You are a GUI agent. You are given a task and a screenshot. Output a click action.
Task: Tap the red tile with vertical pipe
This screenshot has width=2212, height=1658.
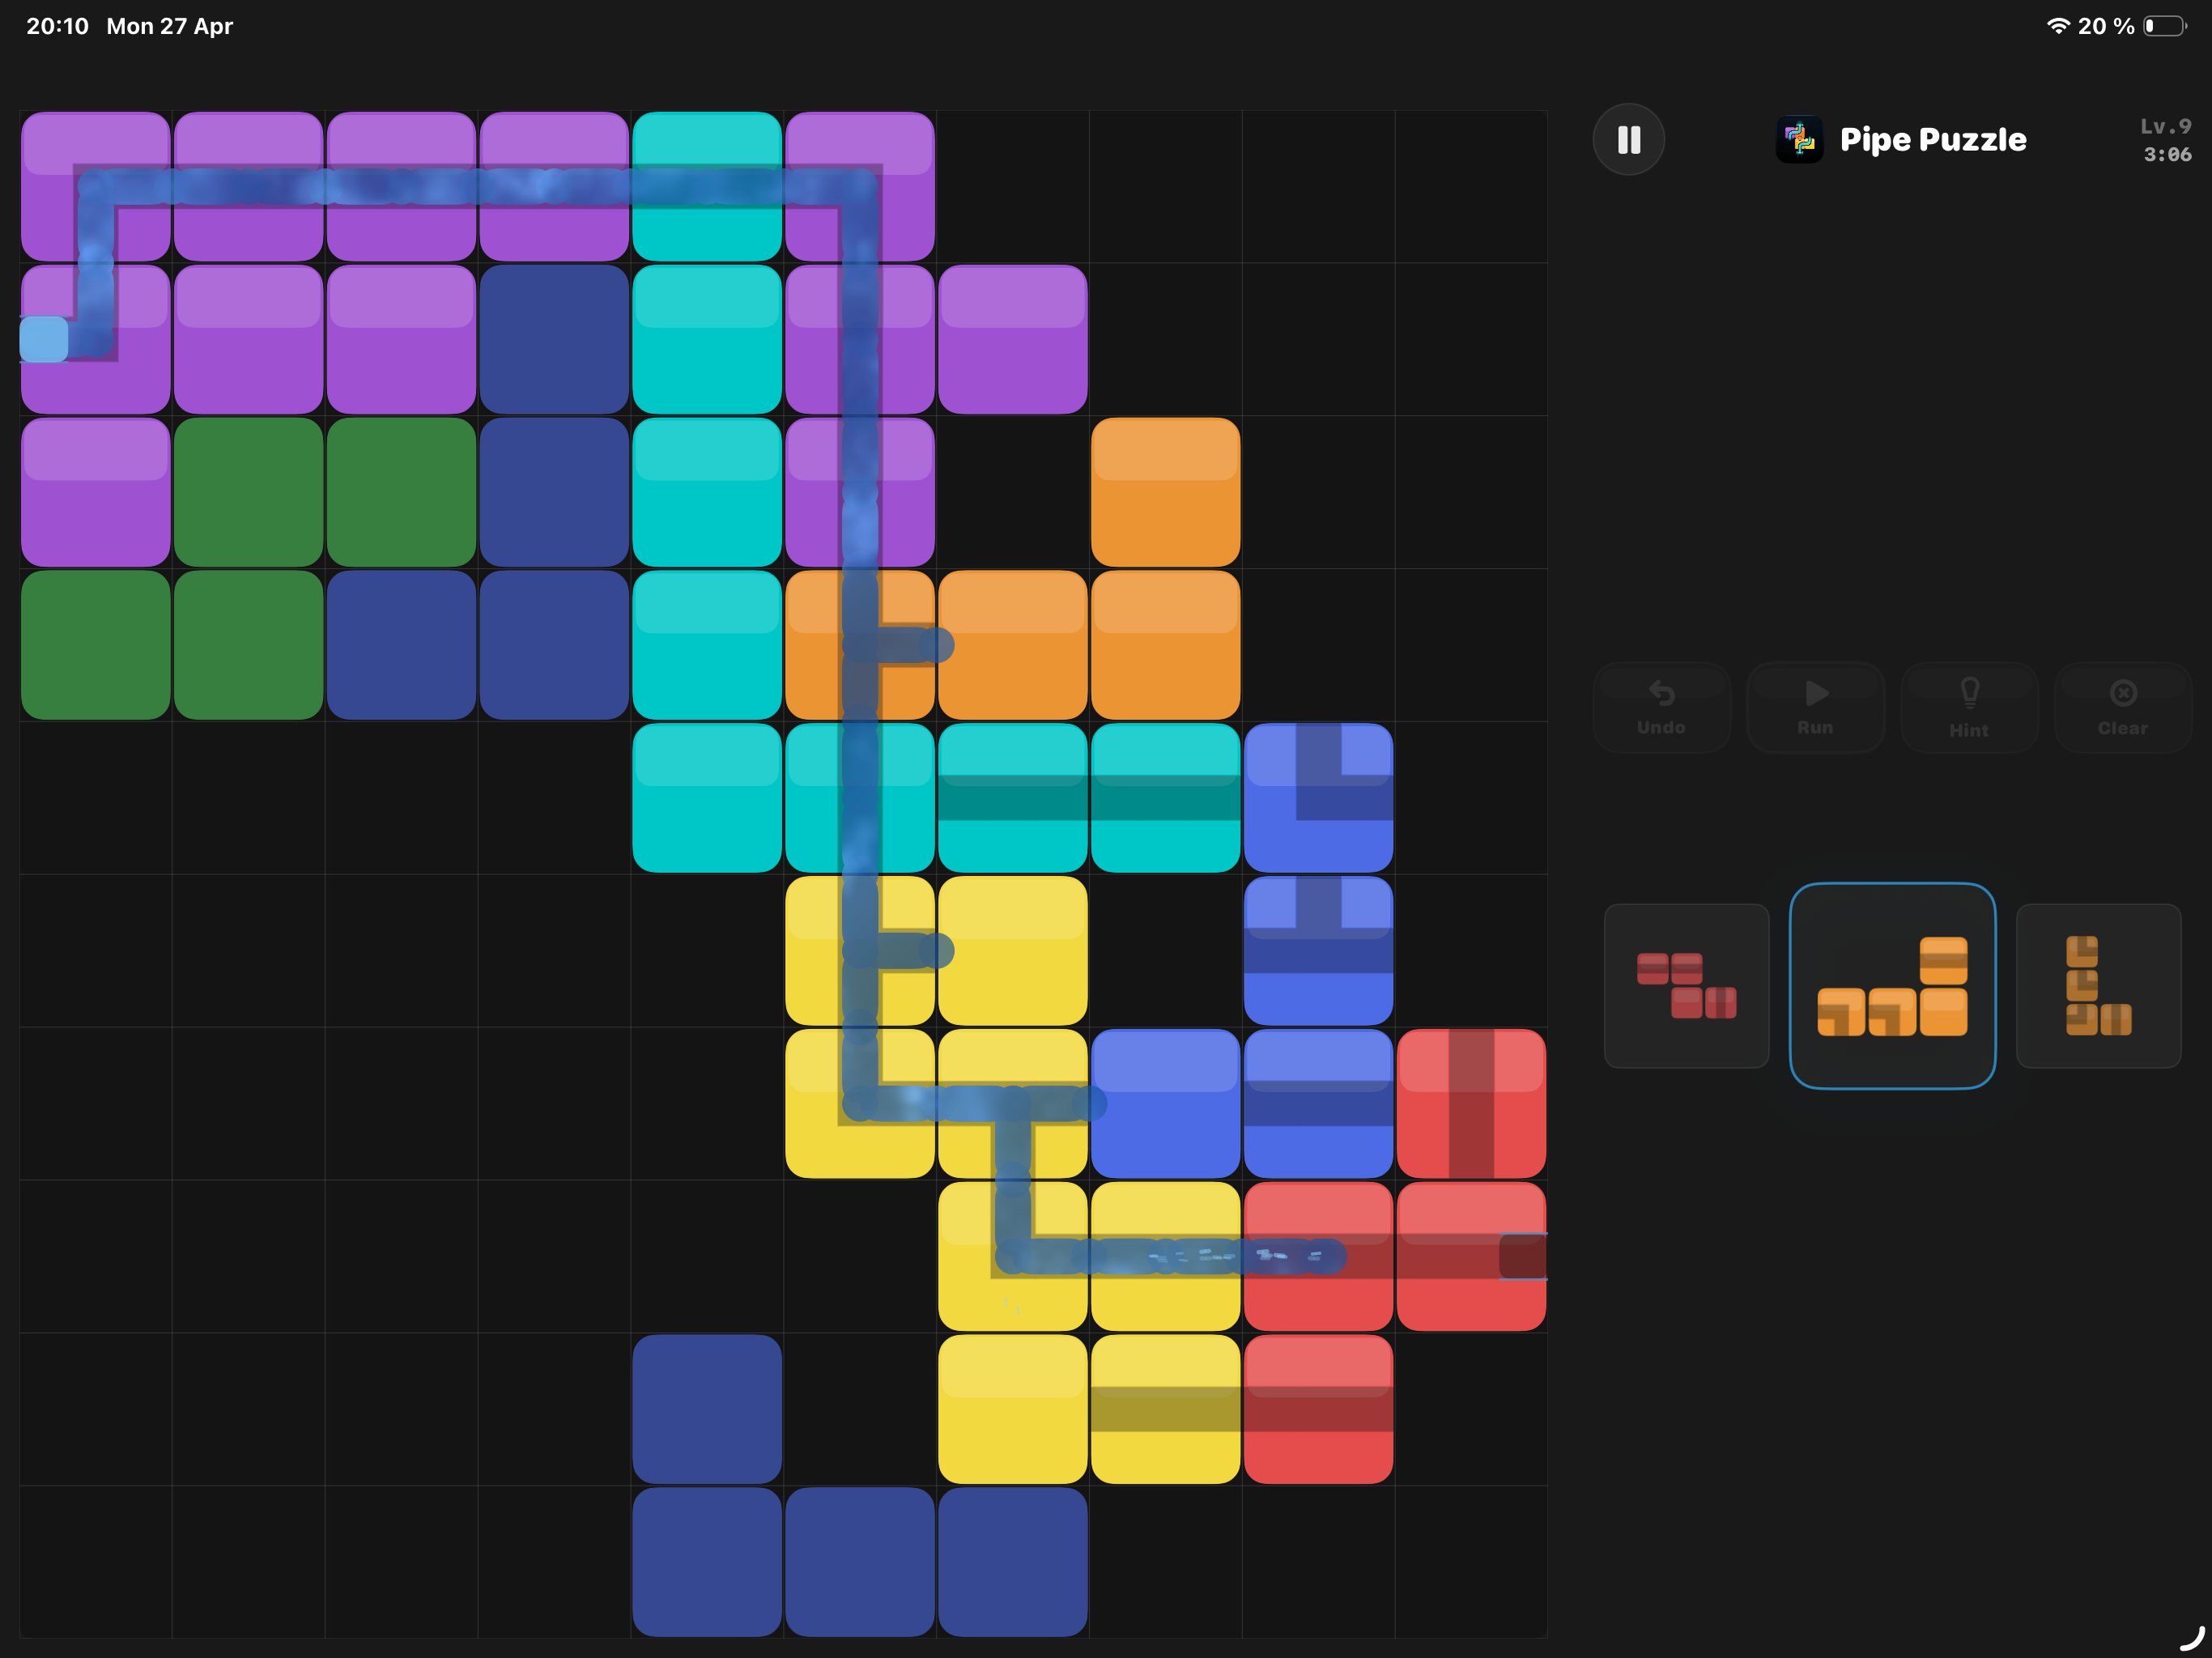(1471, 1103)
